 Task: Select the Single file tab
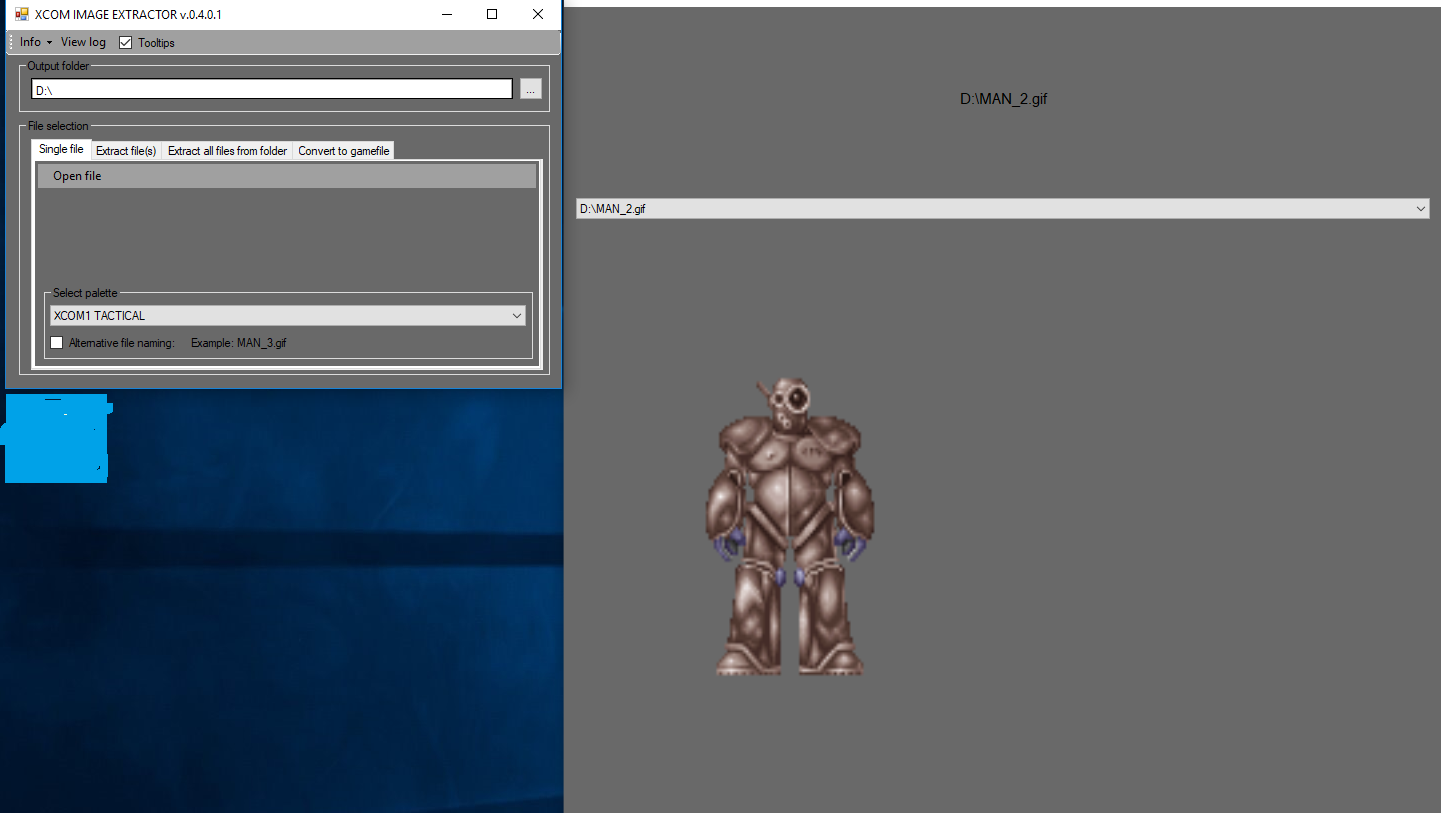61,150
